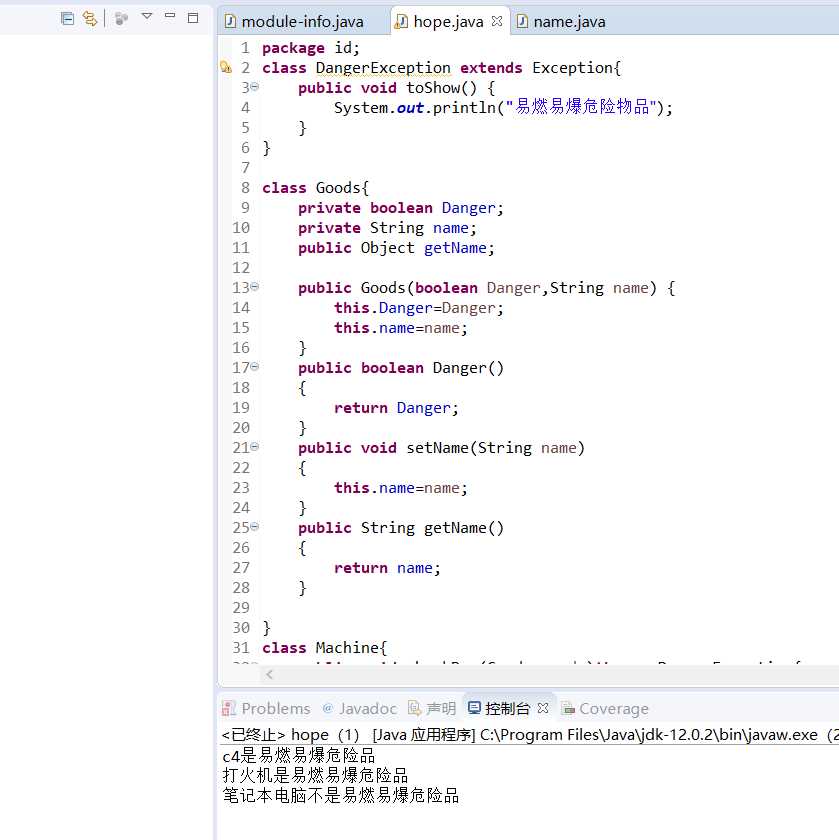Click the filter icon in the left panel toolbar
This screenshot has height=840, width=839.
pyautogui.click(x=122, y=19)
